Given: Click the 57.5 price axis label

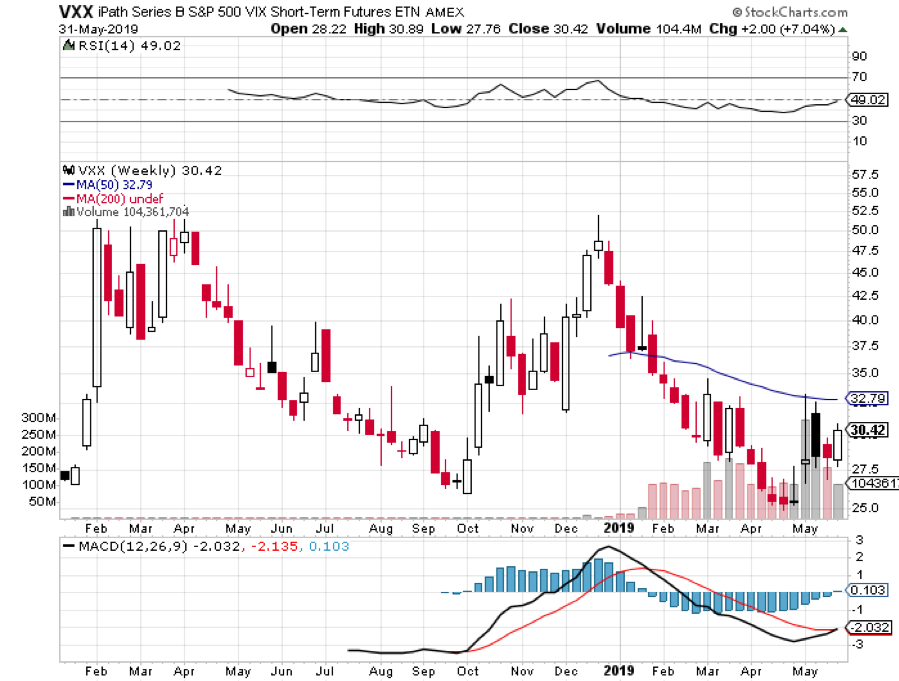Looking at the screenshot, I should click(x=865, y=174).
